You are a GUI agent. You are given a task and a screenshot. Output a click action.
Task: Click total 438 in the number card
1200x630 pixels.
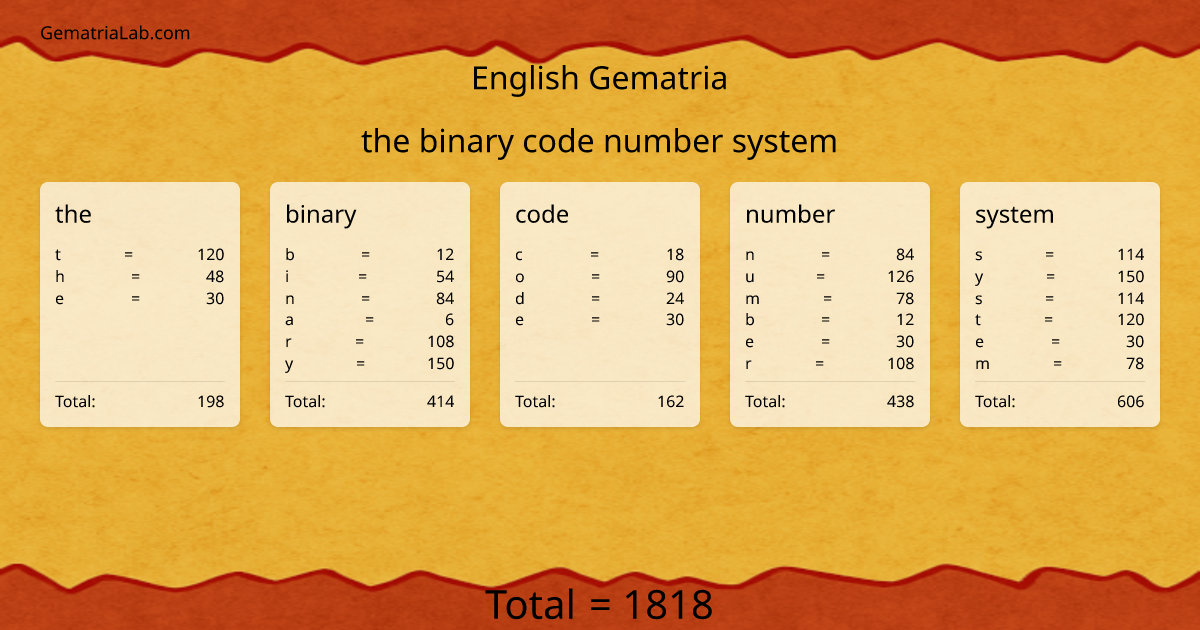(901, 402)
